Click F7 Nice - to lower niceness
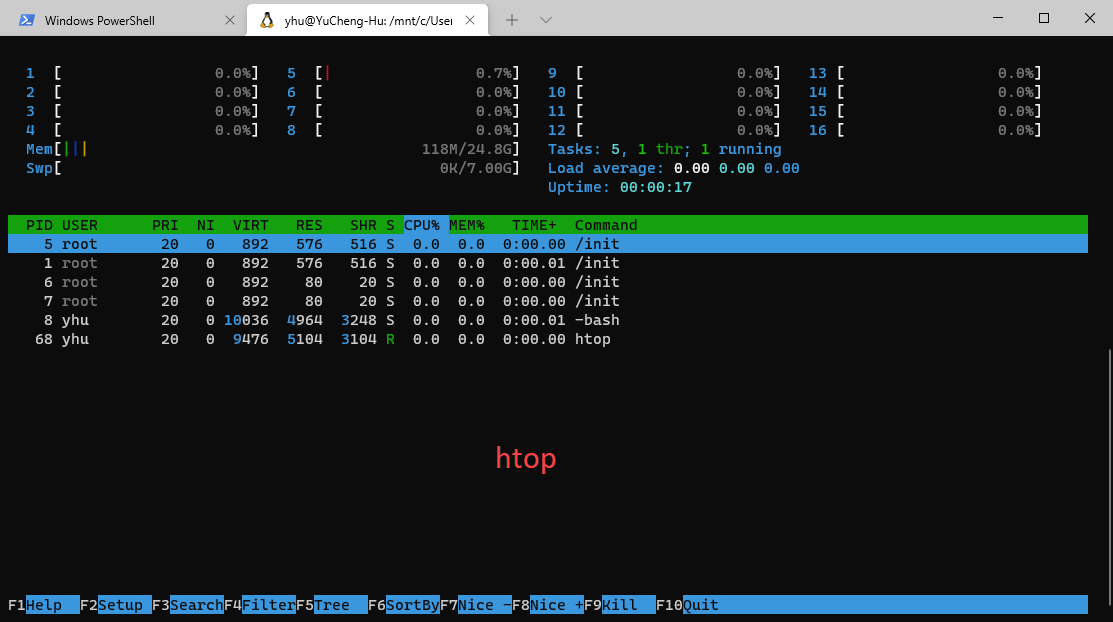 (476, 605)
